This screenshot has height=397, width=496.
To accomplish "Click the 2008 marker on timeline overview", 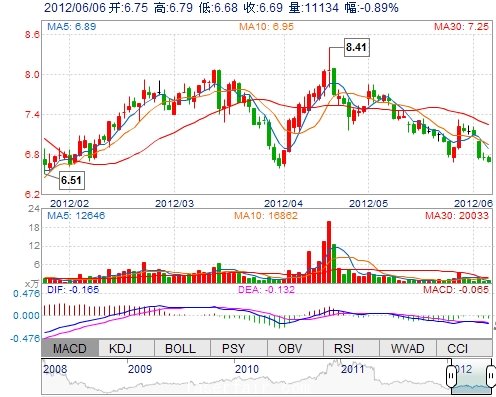I will [55, 369].
